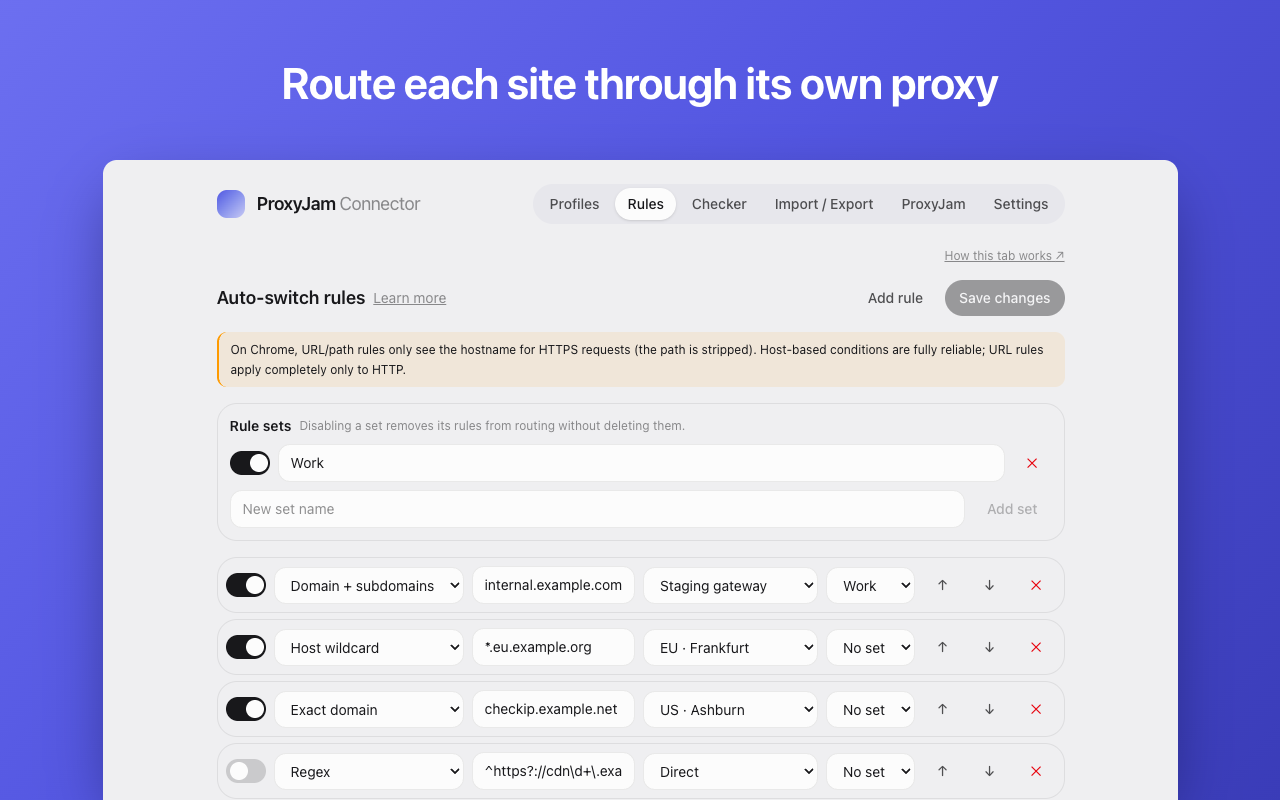The height and width of the screenshot is (800, 1280).
Task: Disable the internal.example.com rule toggle
Action: [246, 585]
